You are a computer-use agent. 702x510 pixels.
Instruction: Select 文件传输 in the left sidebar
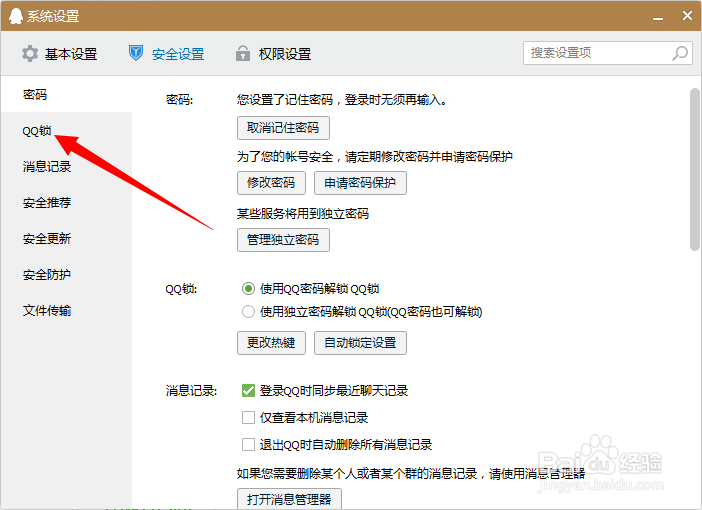coord(66,310)
